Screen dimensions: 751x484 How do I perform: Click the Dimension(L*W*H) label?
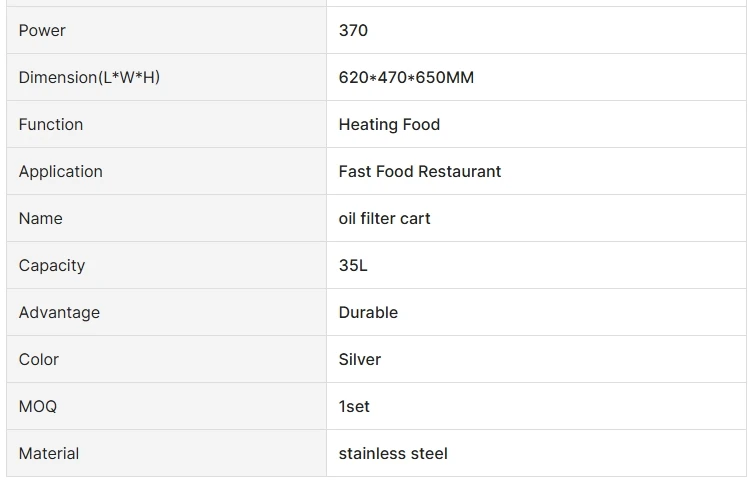click(89, 77)
